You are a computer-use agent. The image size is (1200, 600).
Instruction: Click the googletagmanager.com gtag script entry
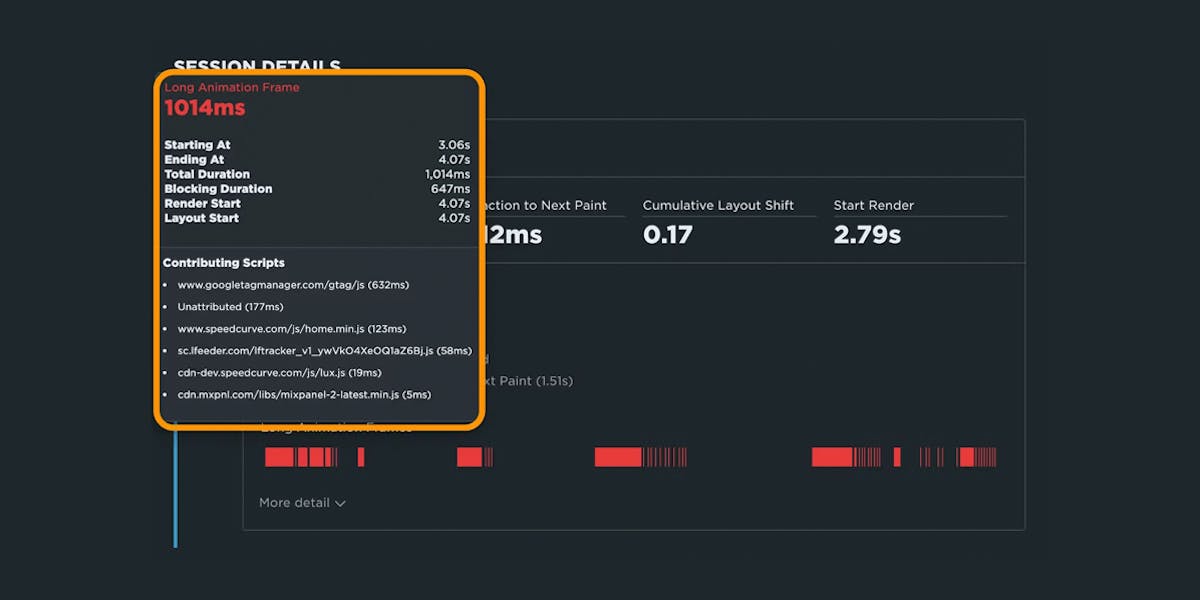click(293, 285)
